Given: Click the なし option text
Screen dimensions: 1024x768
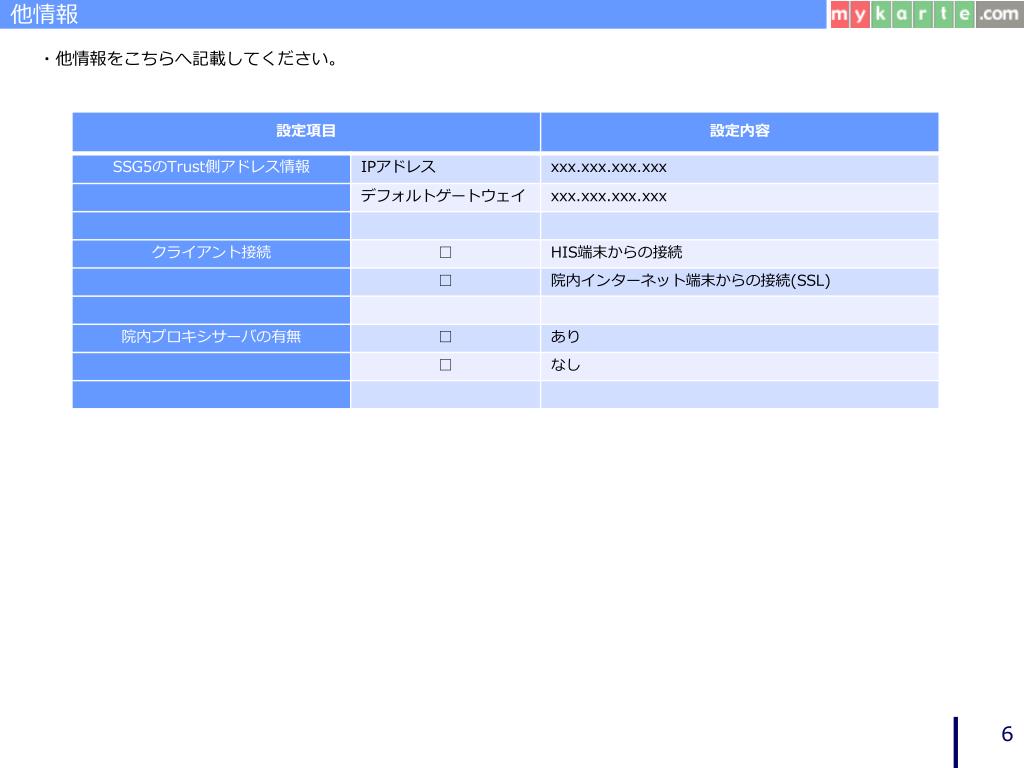Looking at the screenshot, I should tap(566, 364).
